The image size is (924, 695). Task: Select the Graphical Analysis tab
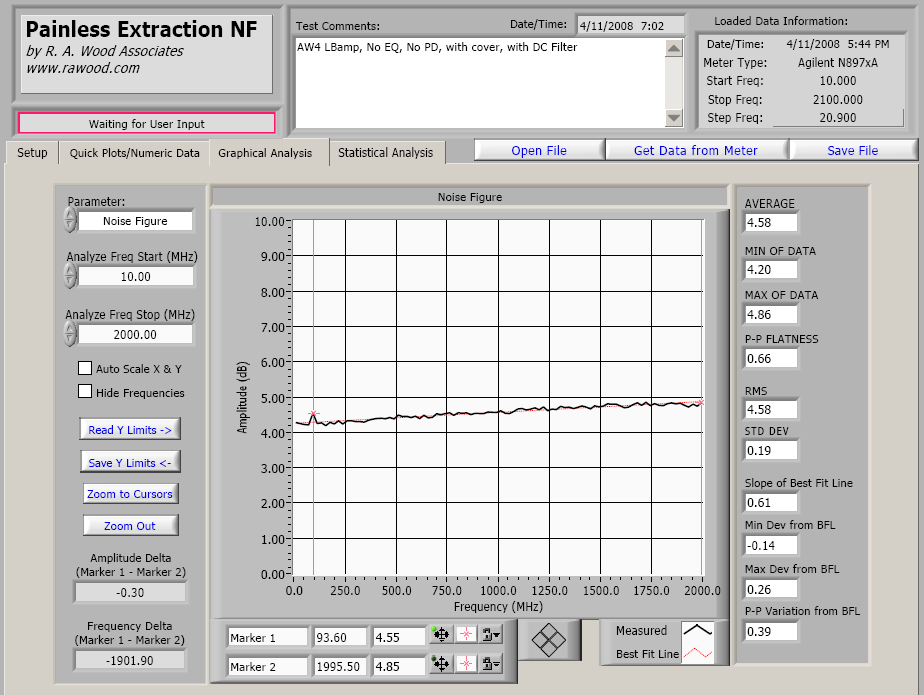coord(265,153)
